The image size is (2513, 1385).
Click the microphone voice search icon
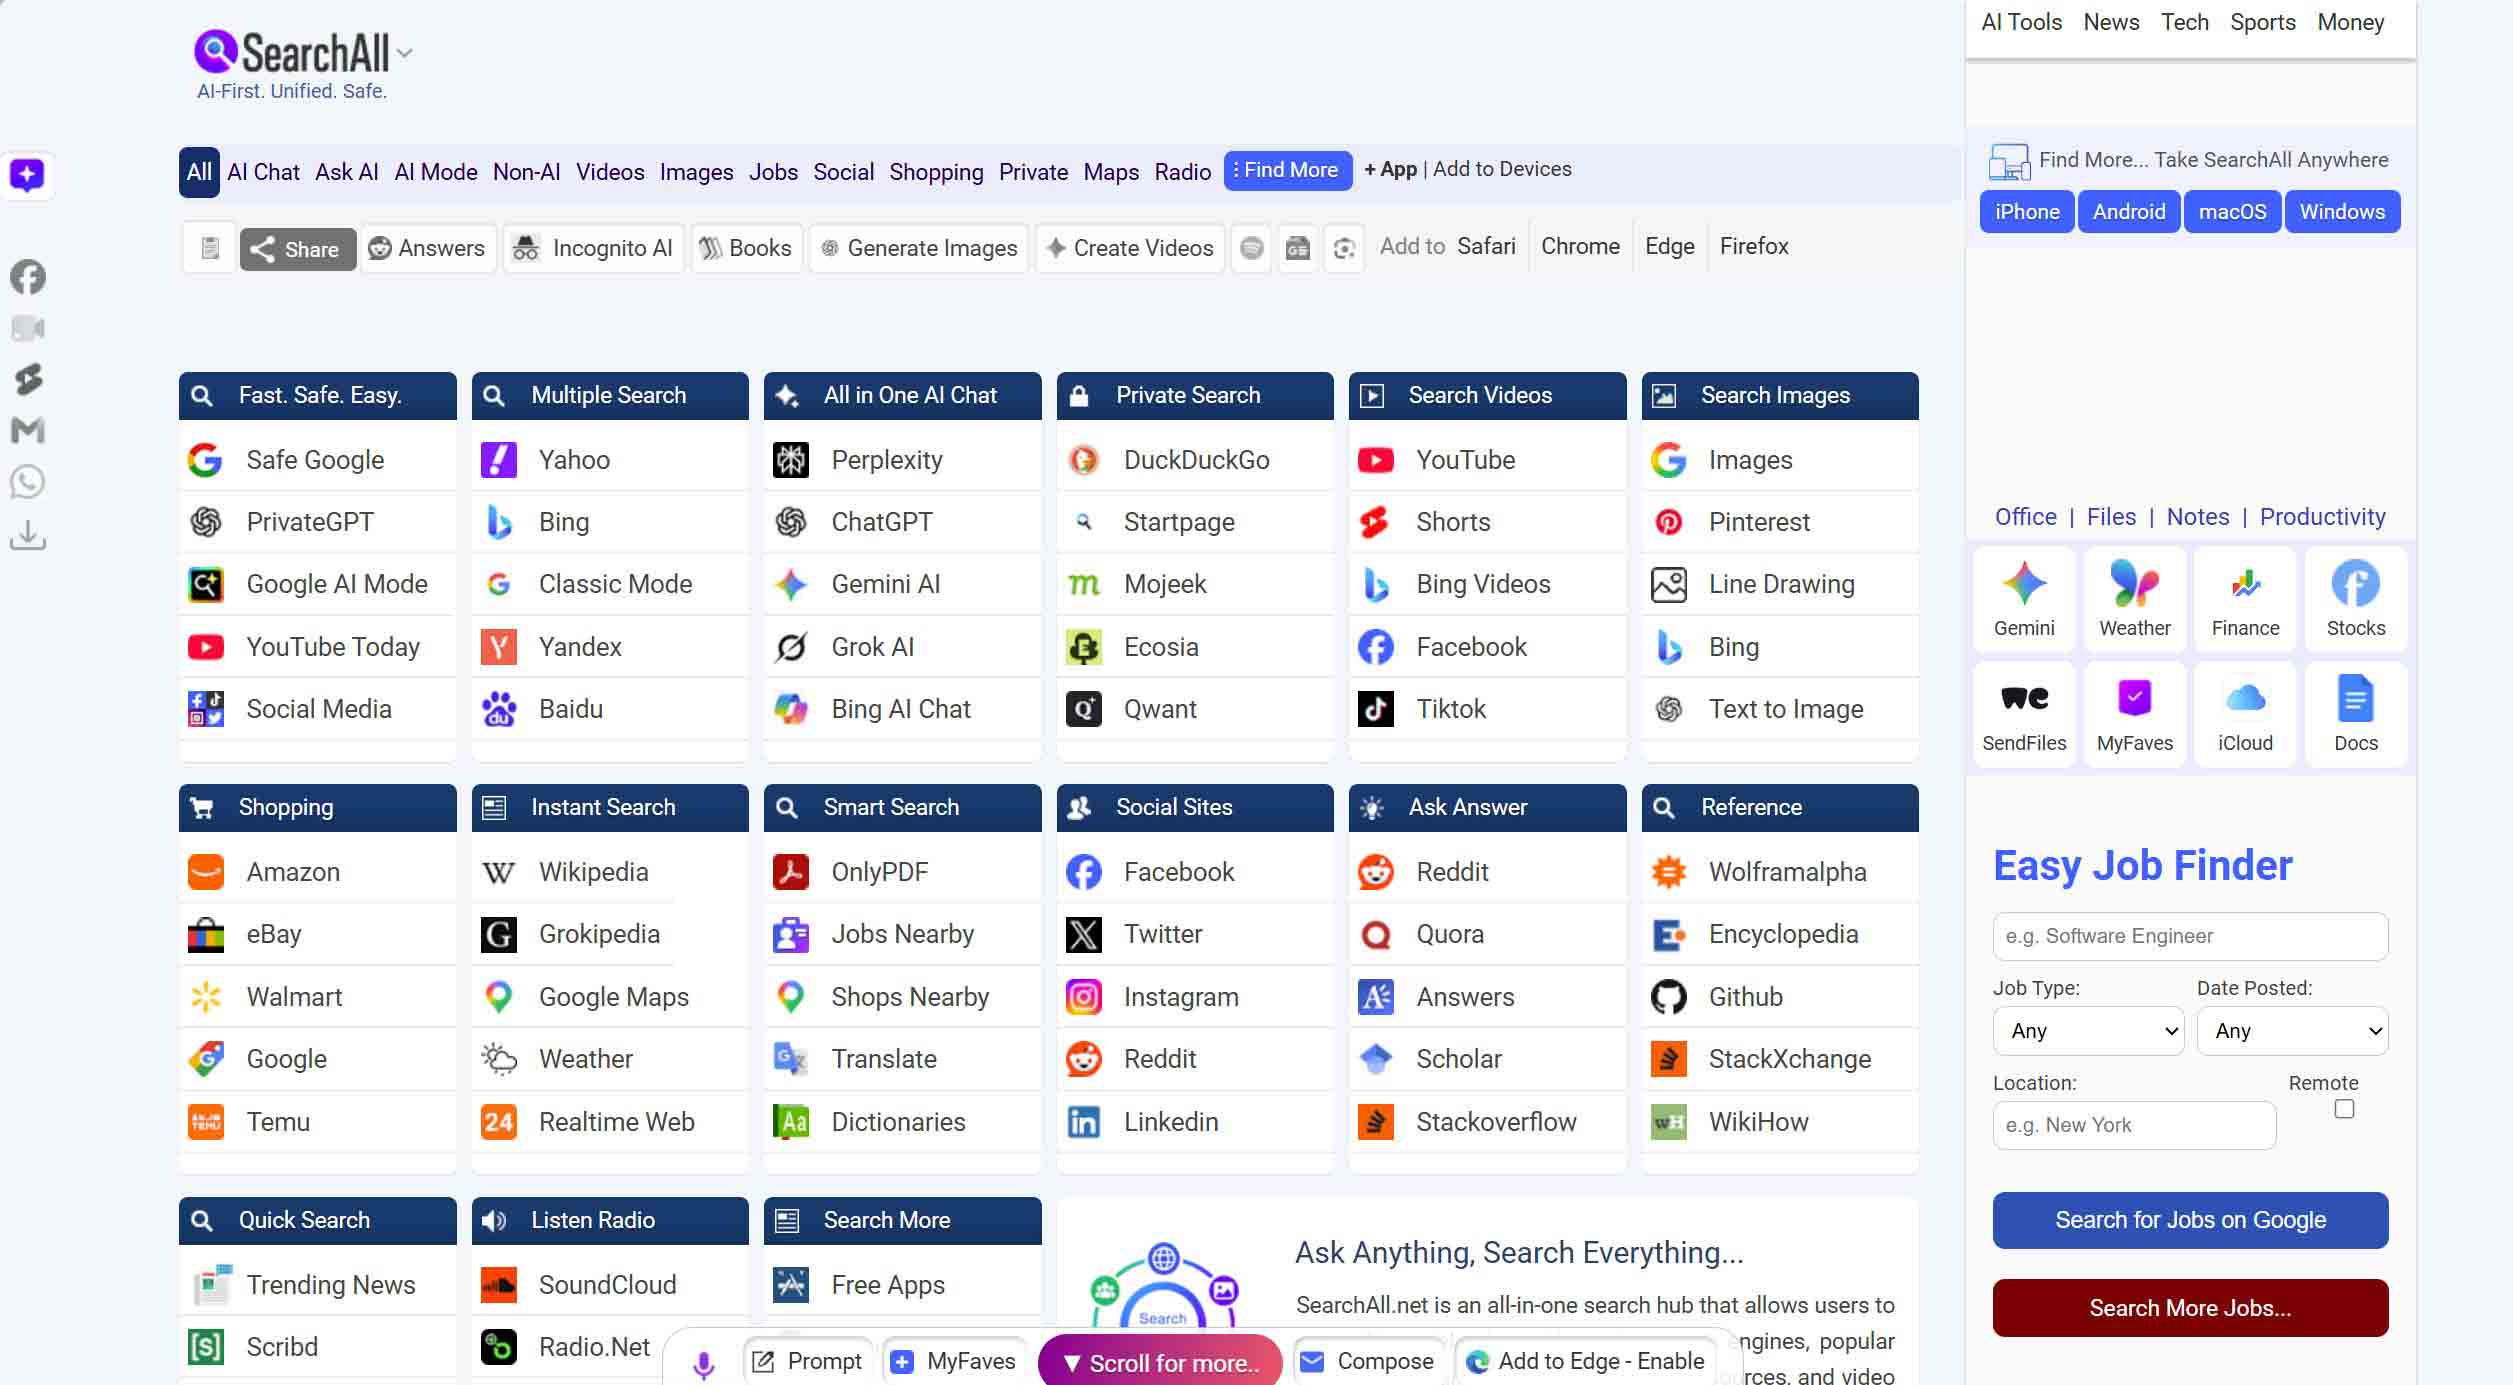704,1364
